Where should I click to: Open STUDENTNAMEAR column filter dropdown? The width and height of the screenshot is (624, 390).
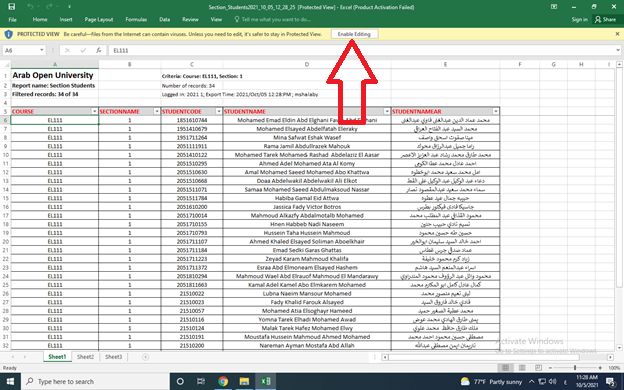(495, 111)
